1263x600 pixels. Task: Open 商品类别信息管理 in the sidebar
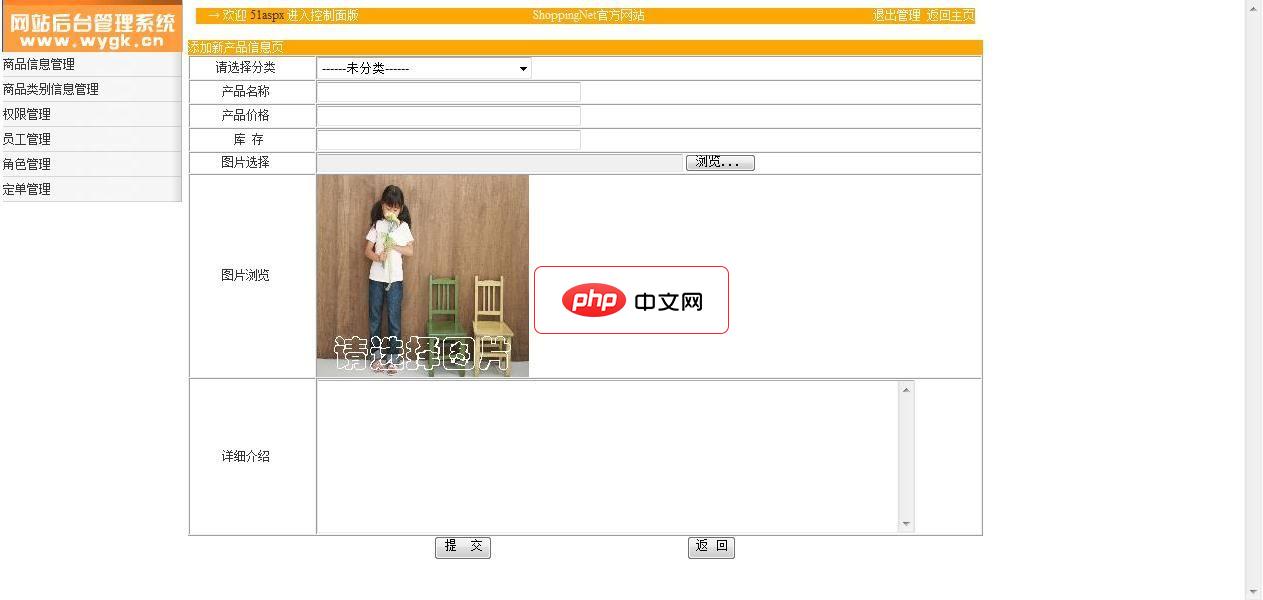[51, 89]
